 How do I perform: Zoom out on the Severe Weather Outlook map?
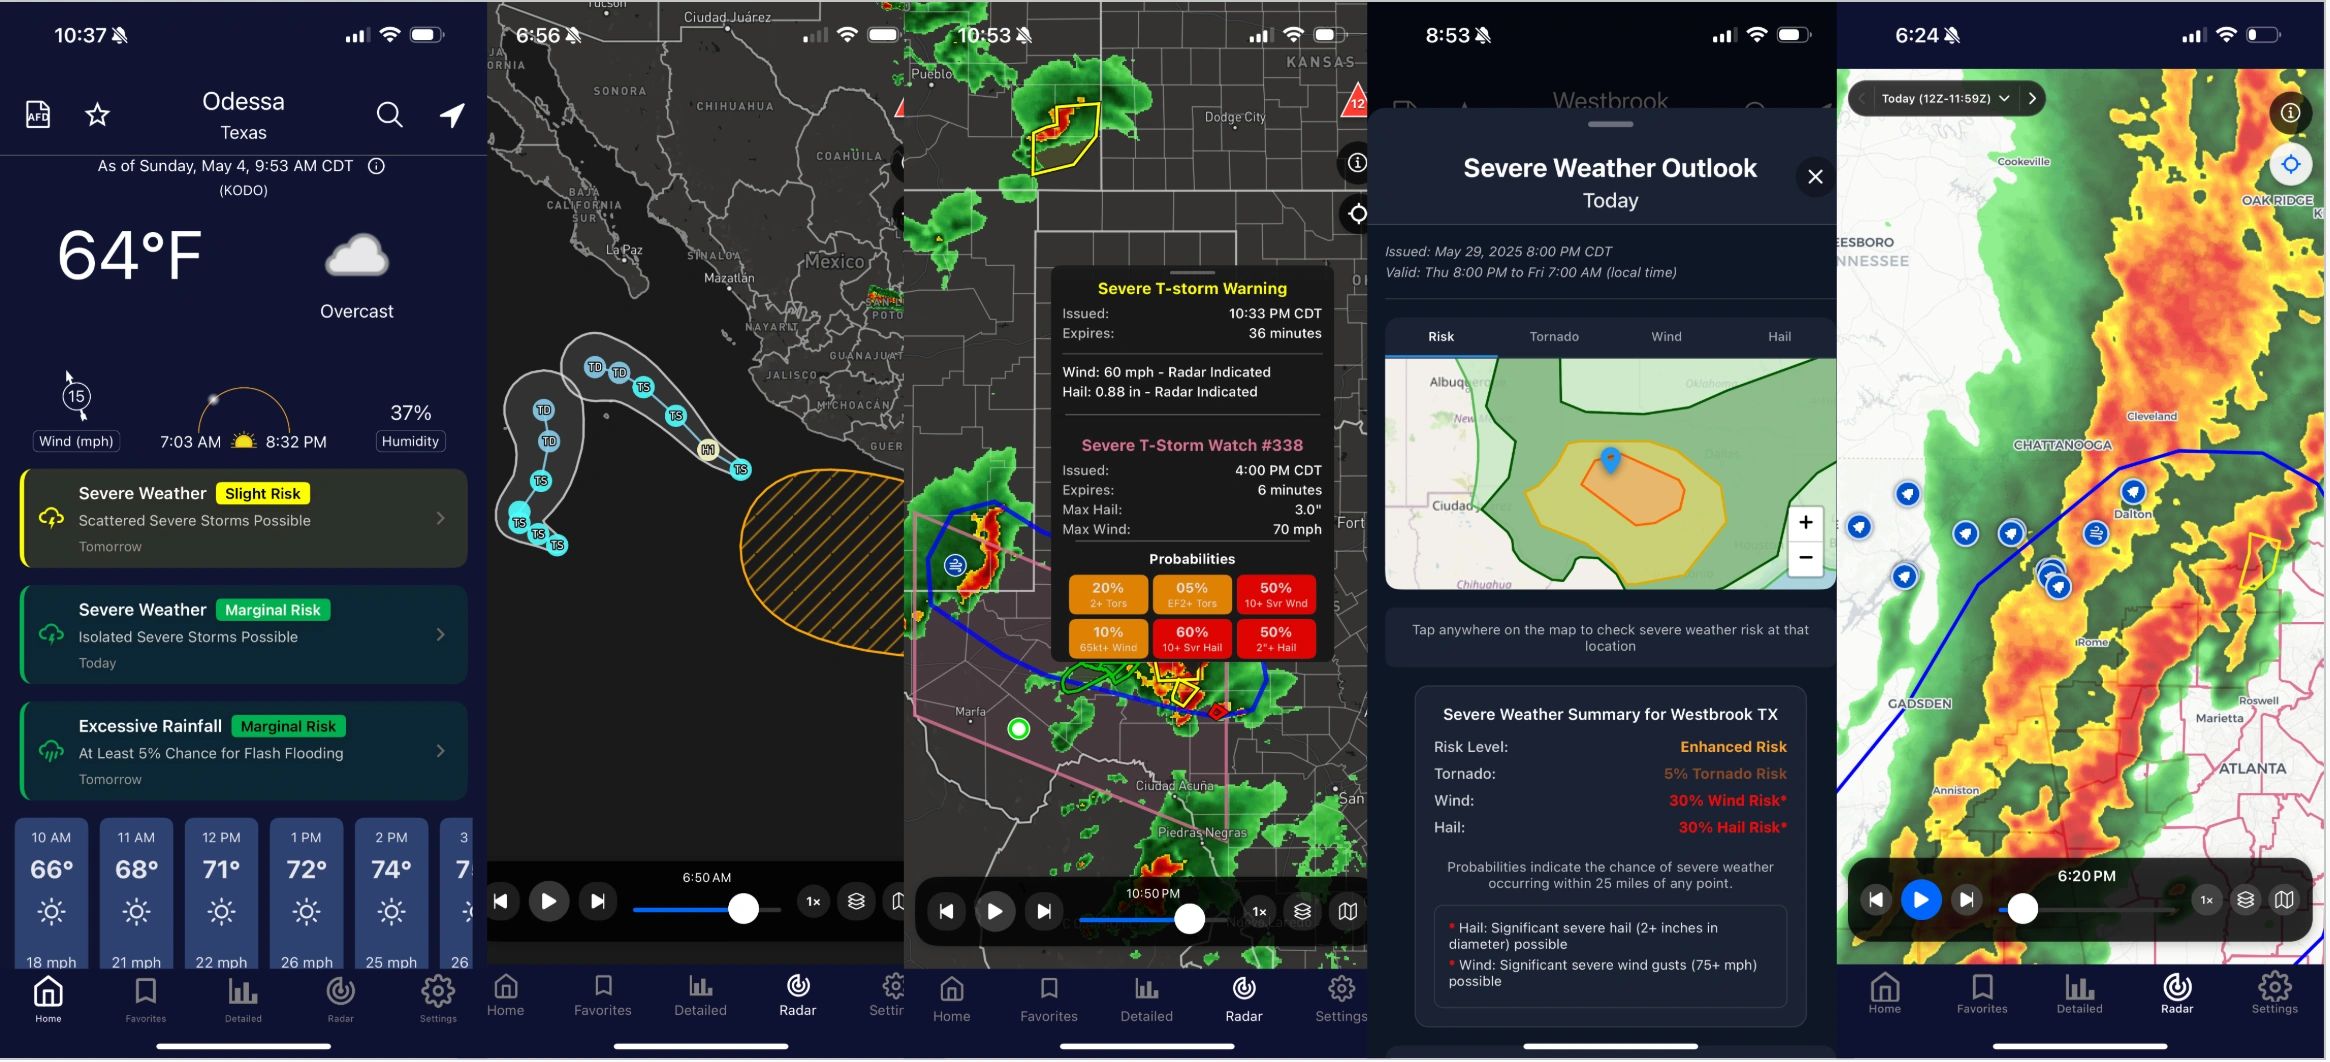[1805, 558]
